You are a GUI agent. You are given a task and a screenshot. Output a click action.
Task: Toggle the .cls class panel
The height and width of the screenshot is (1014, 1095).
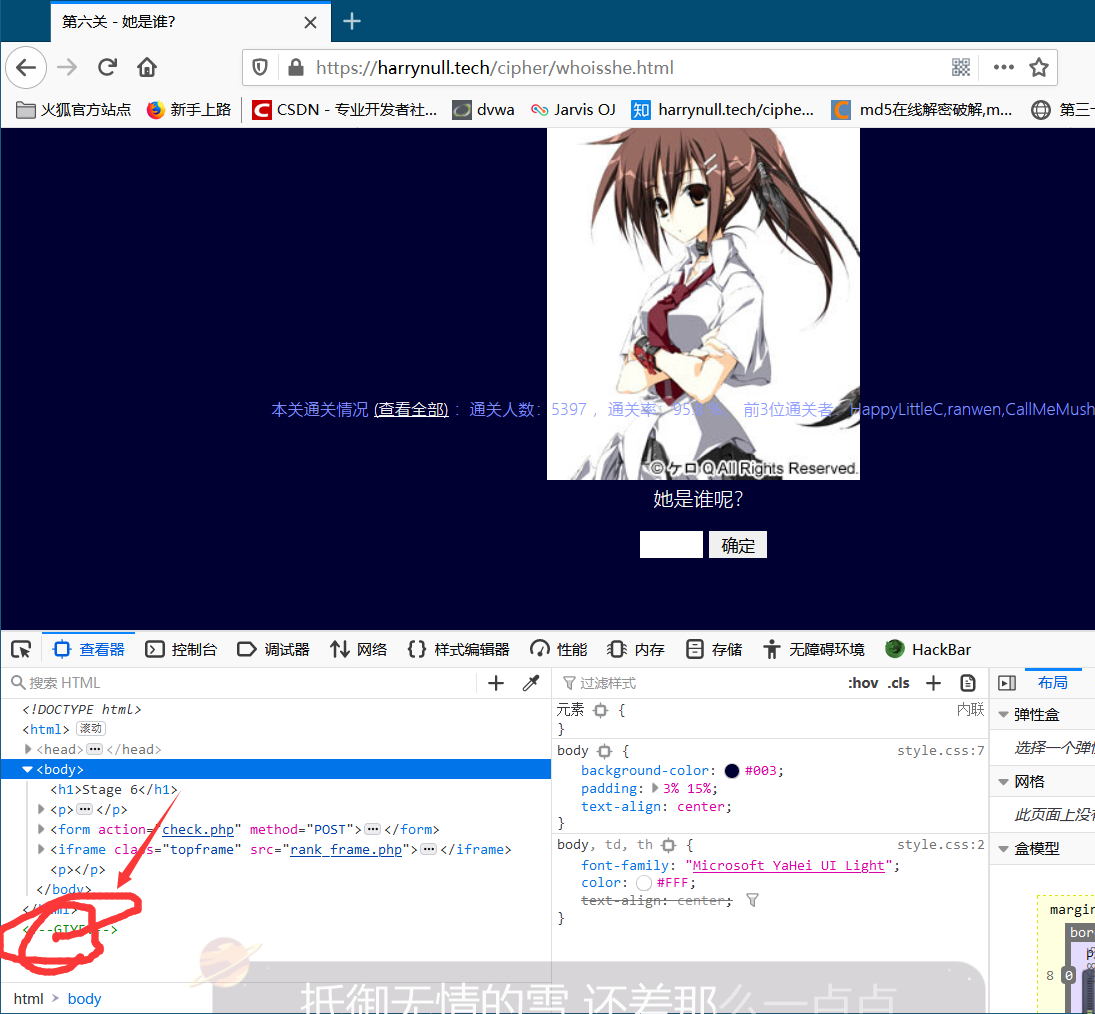click(x=898, y=682)
